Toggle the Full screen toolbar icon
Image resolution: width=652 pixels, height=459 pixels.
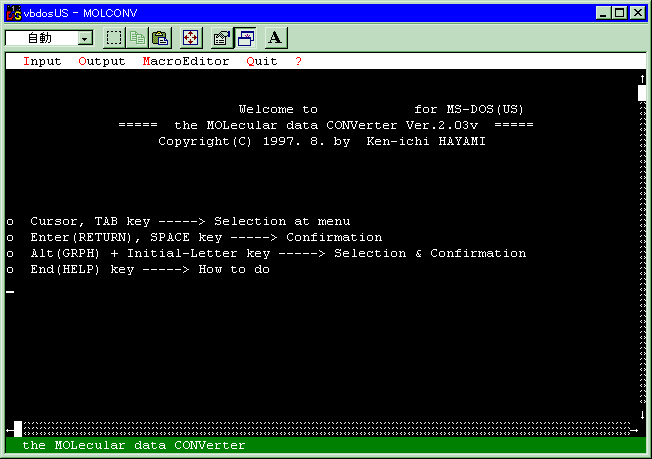pos(190,38)
